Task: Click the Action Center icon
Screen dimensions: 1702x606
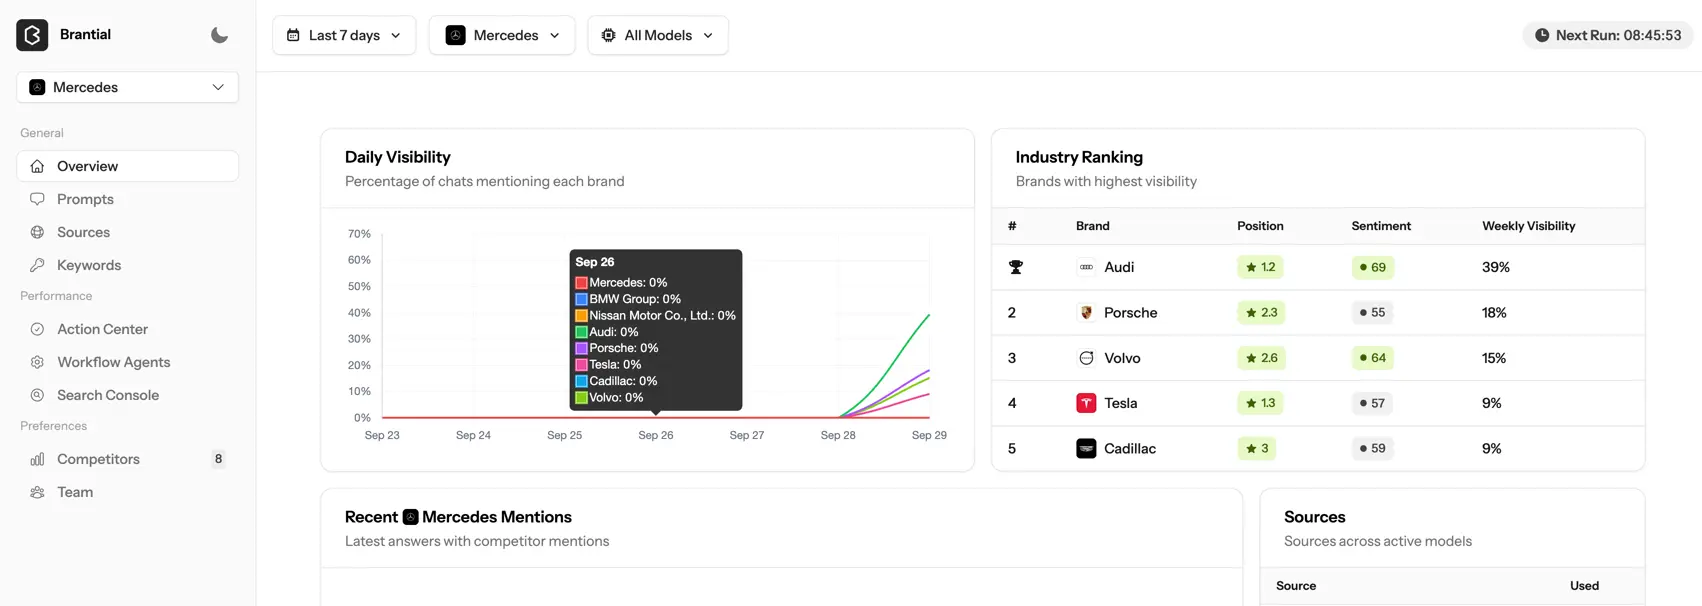Action: 37,329
